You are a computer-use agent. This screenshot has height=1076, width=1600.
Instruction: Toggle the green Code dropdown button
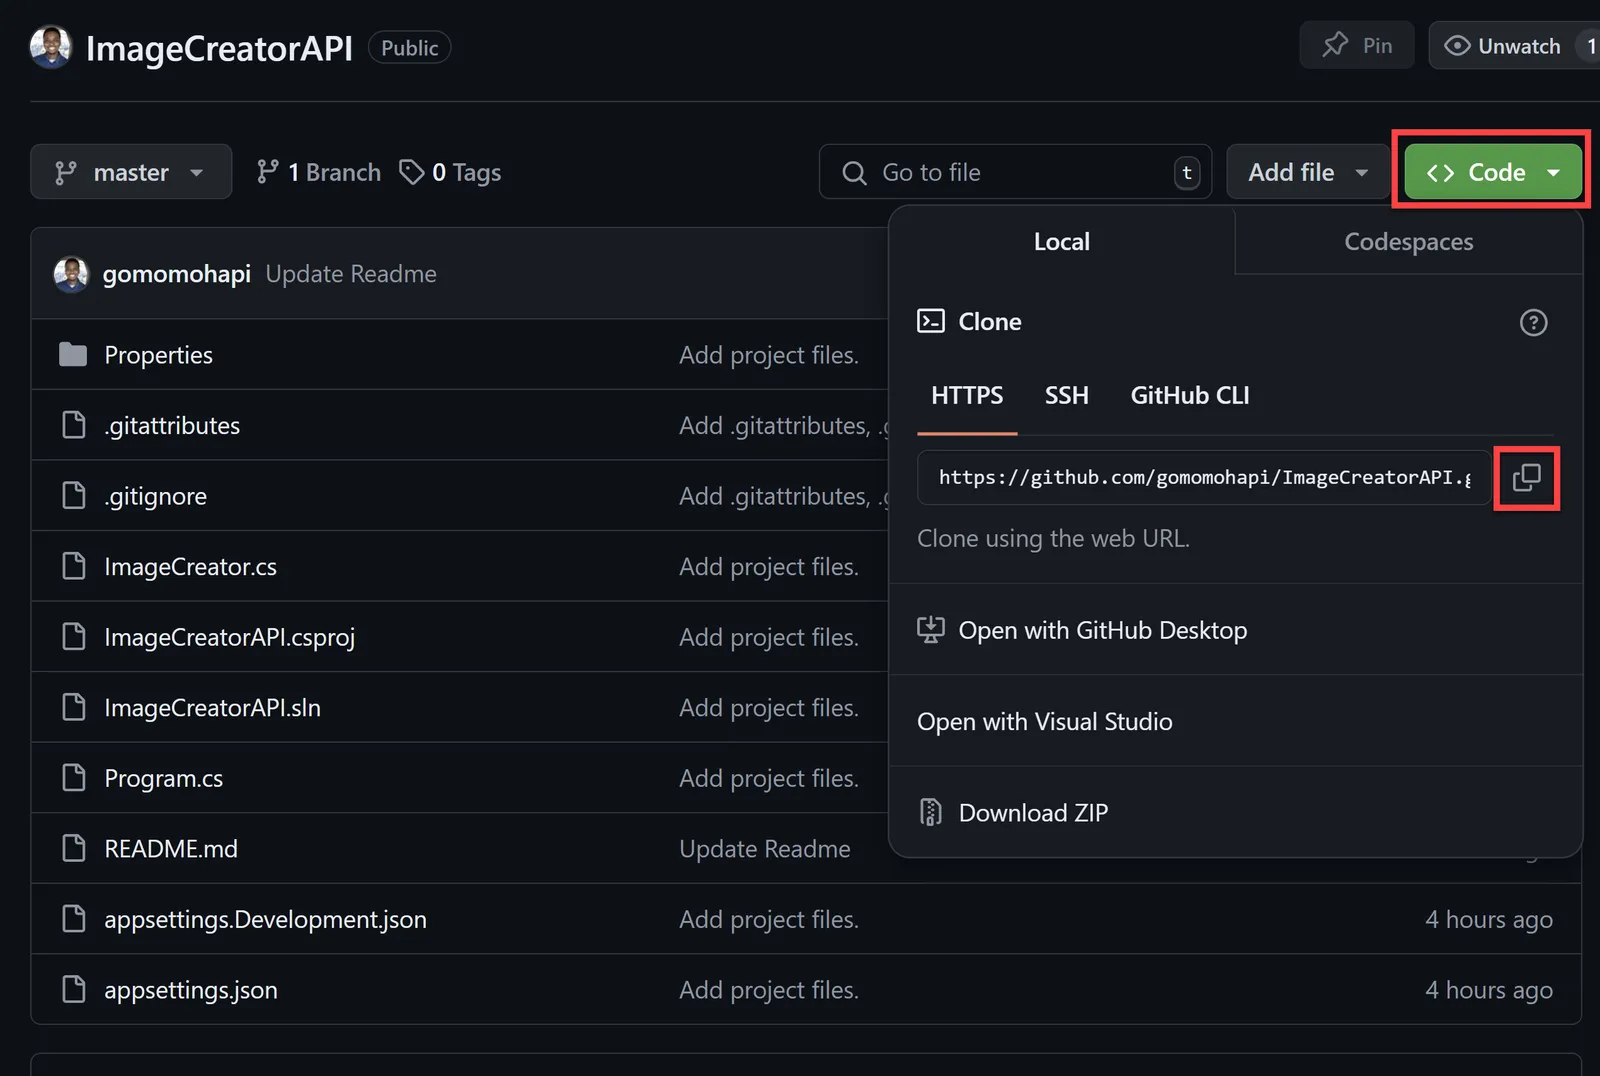pyautogui.click(x=1493, y=172)
